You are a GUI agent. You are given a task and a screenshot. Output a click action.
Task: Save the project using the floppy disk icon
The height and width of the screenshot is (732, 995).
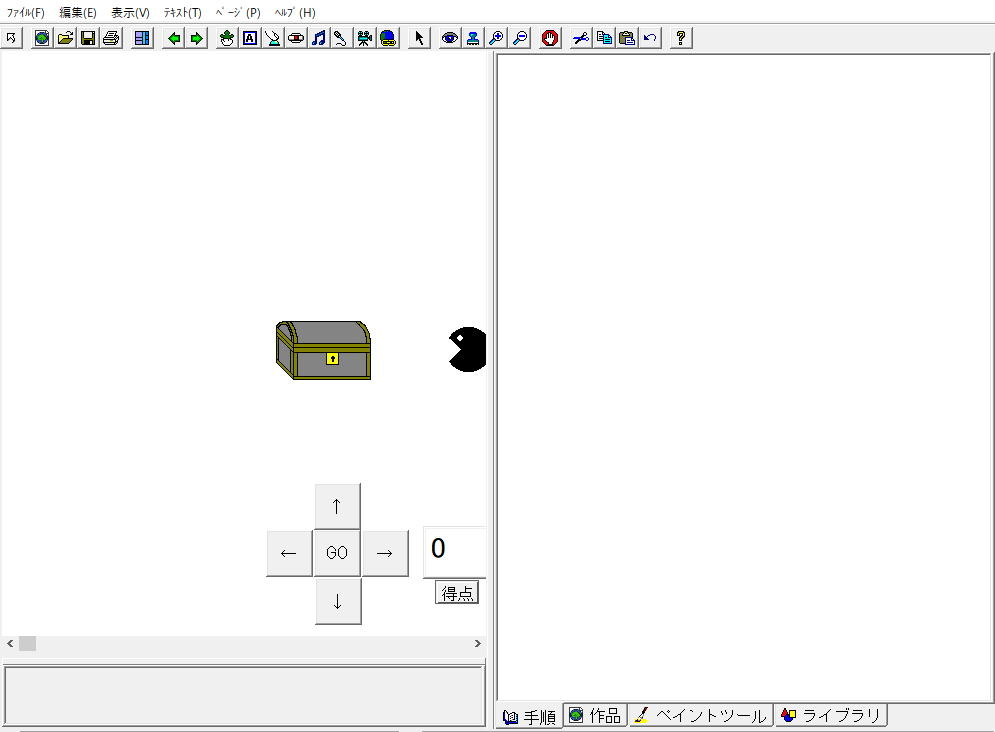coord(88,38)
